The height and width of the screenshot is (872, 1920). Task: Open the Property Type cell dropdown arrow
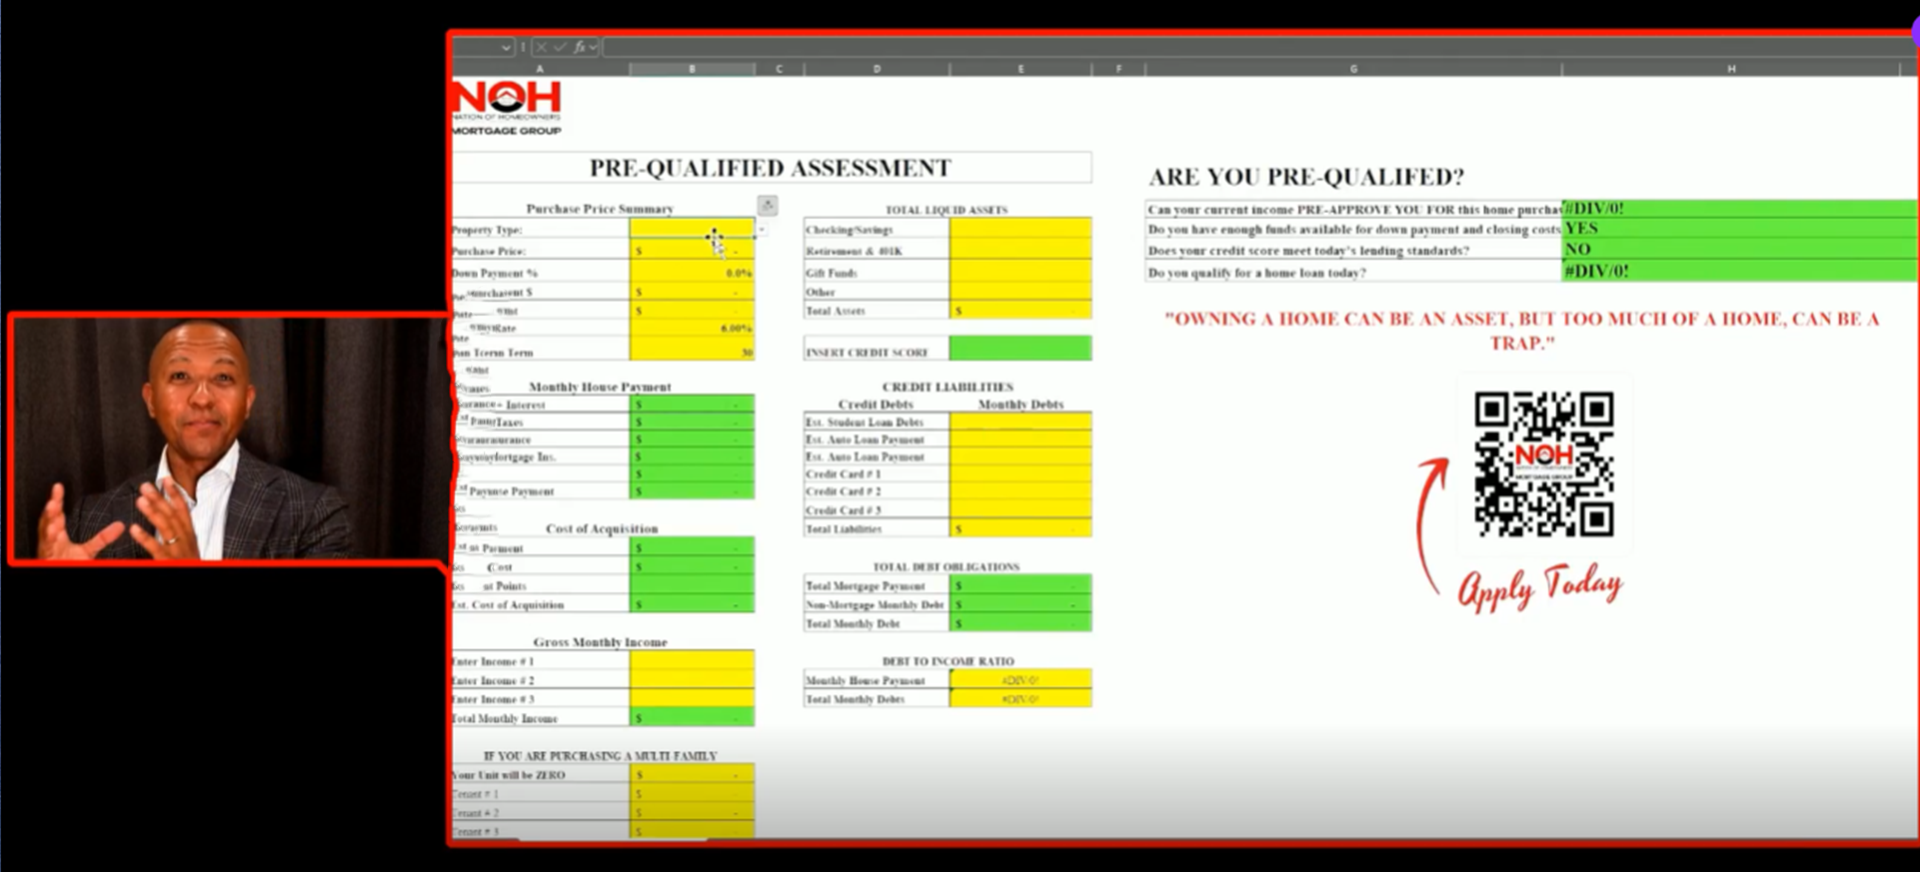click(761, 230)
